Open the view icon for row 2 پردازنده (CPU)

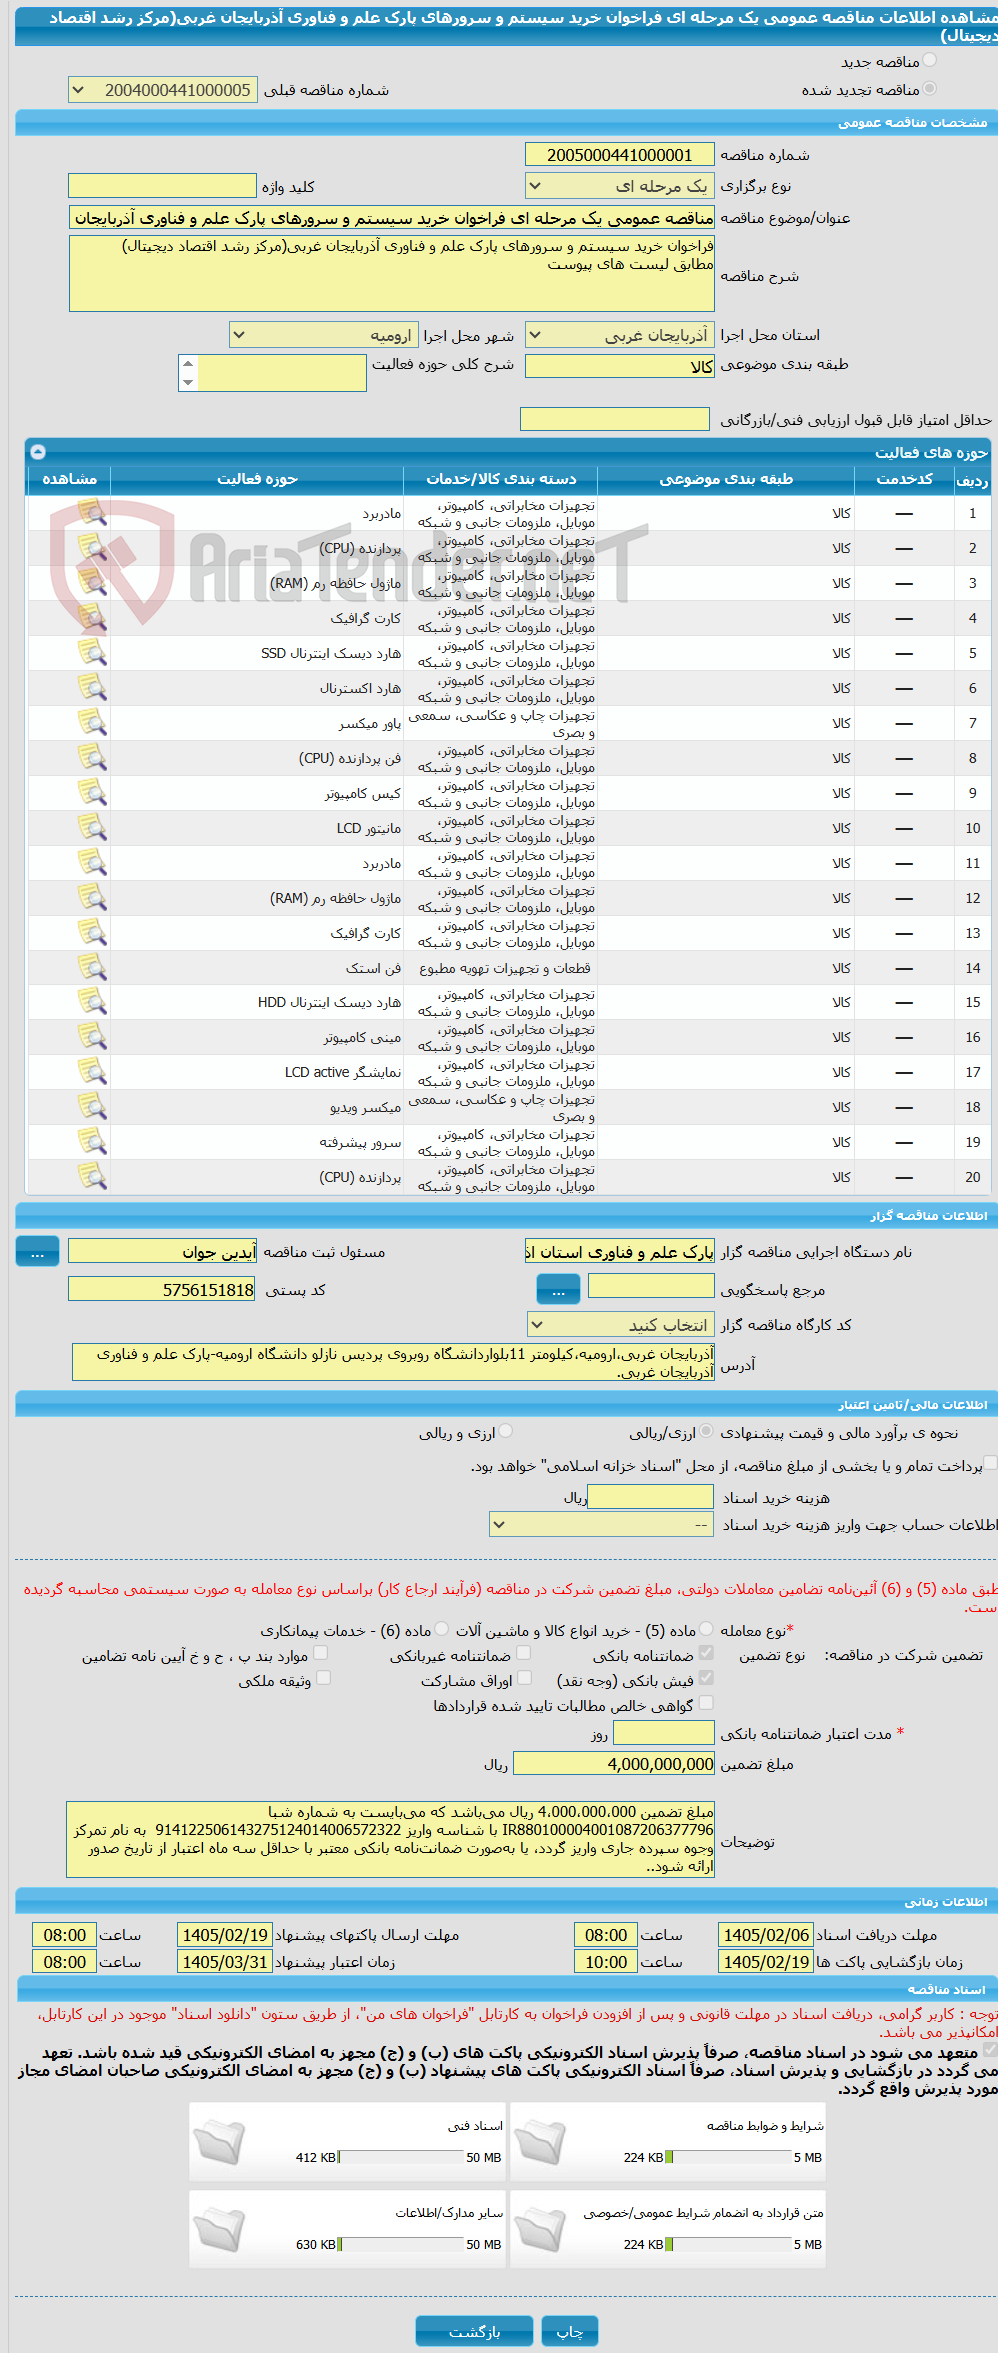pos(92,548)
